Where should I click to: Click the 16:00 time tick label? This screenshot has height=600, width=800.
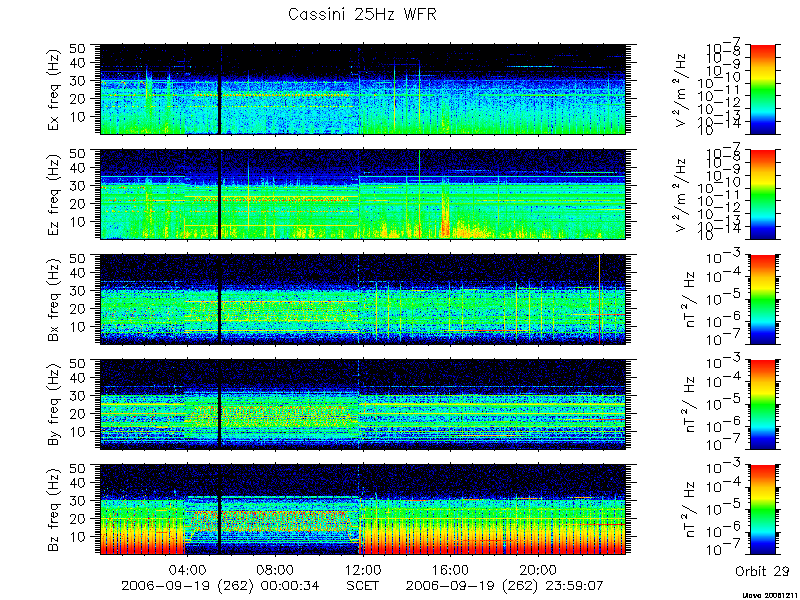point(451,569)
